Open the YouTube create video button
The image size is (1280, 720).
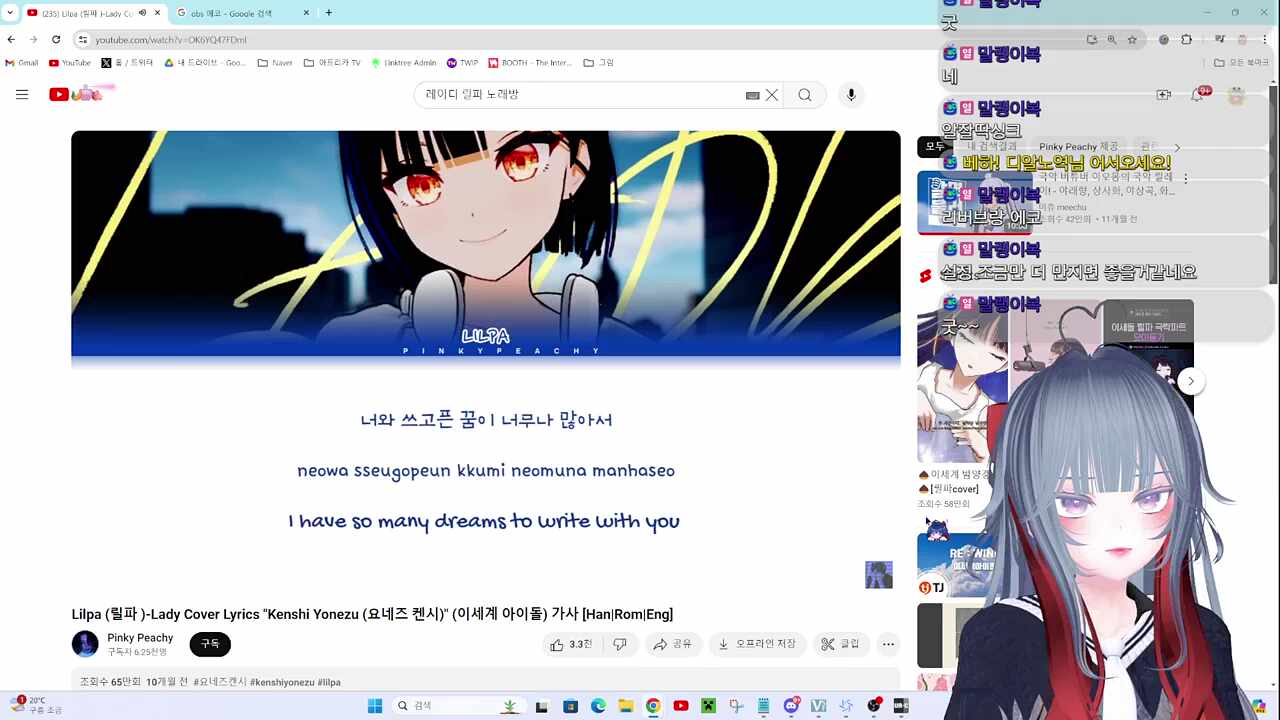tap(1163, 95)
